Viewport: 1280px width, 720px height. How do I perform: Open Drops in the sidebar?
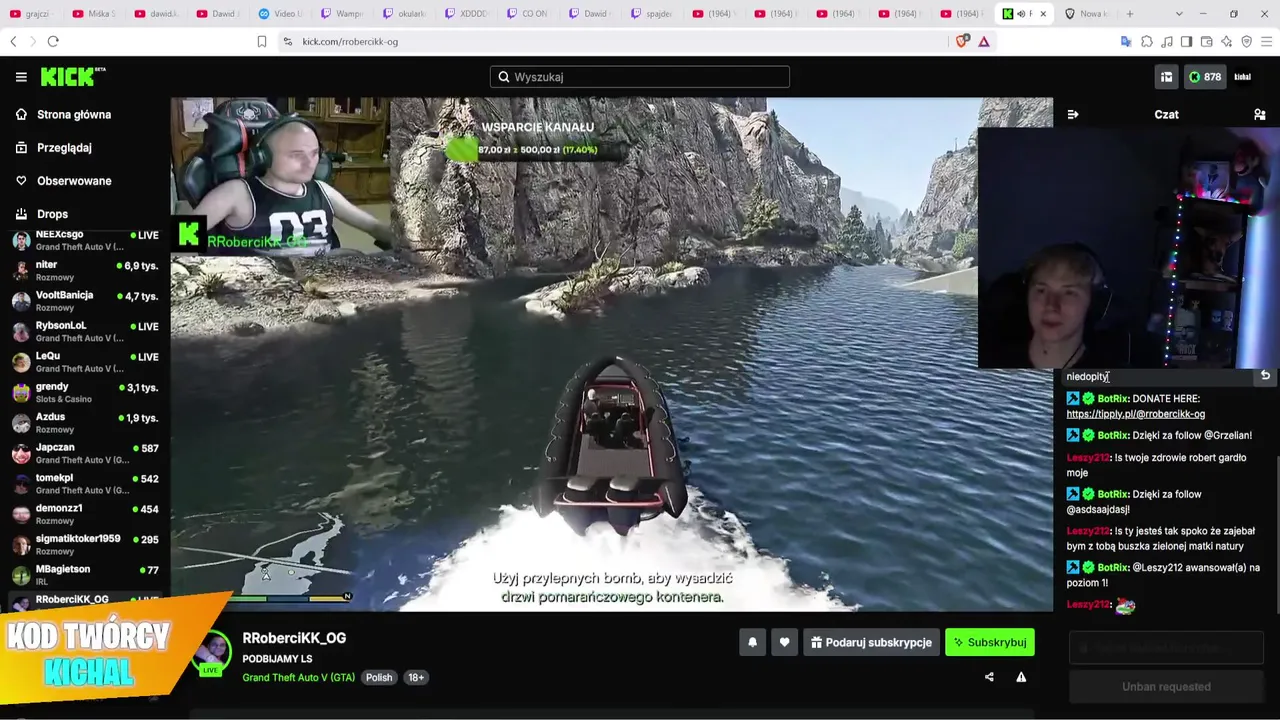click(x=52, y=214)
